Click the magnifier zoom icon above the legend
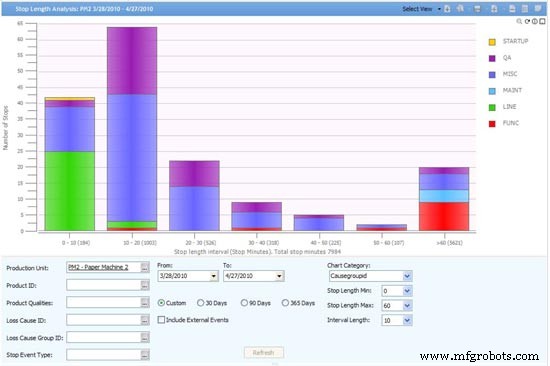This screenshot has height=366, width=550. coord(519,21)
